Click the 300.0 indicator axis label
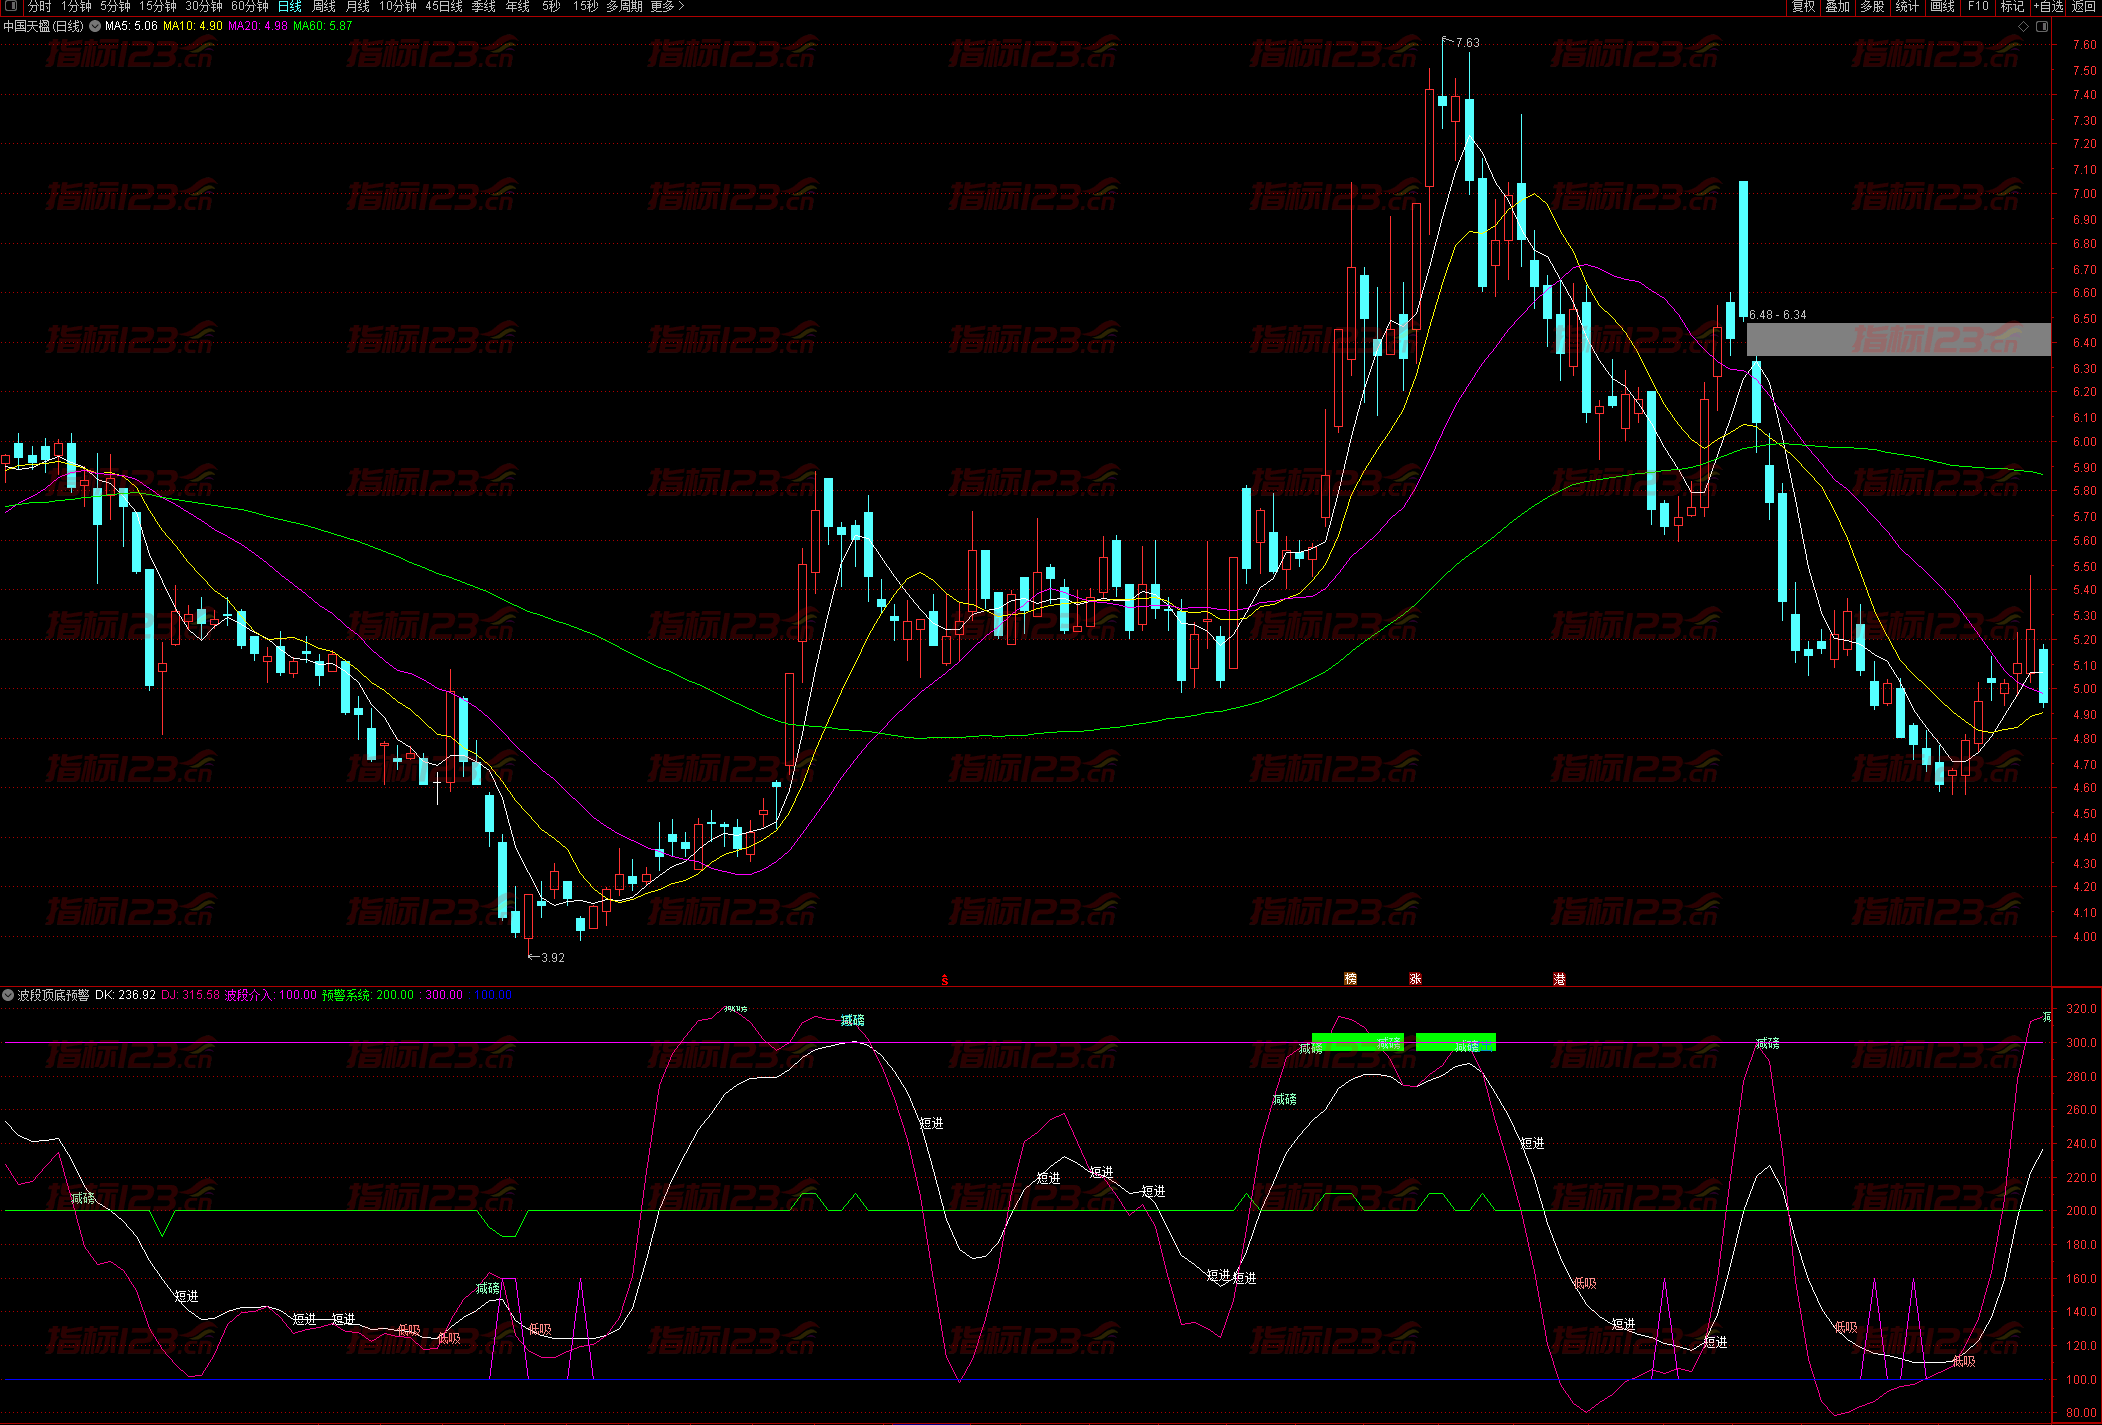The image size is (2102, 1425). coord(2081,1042)
